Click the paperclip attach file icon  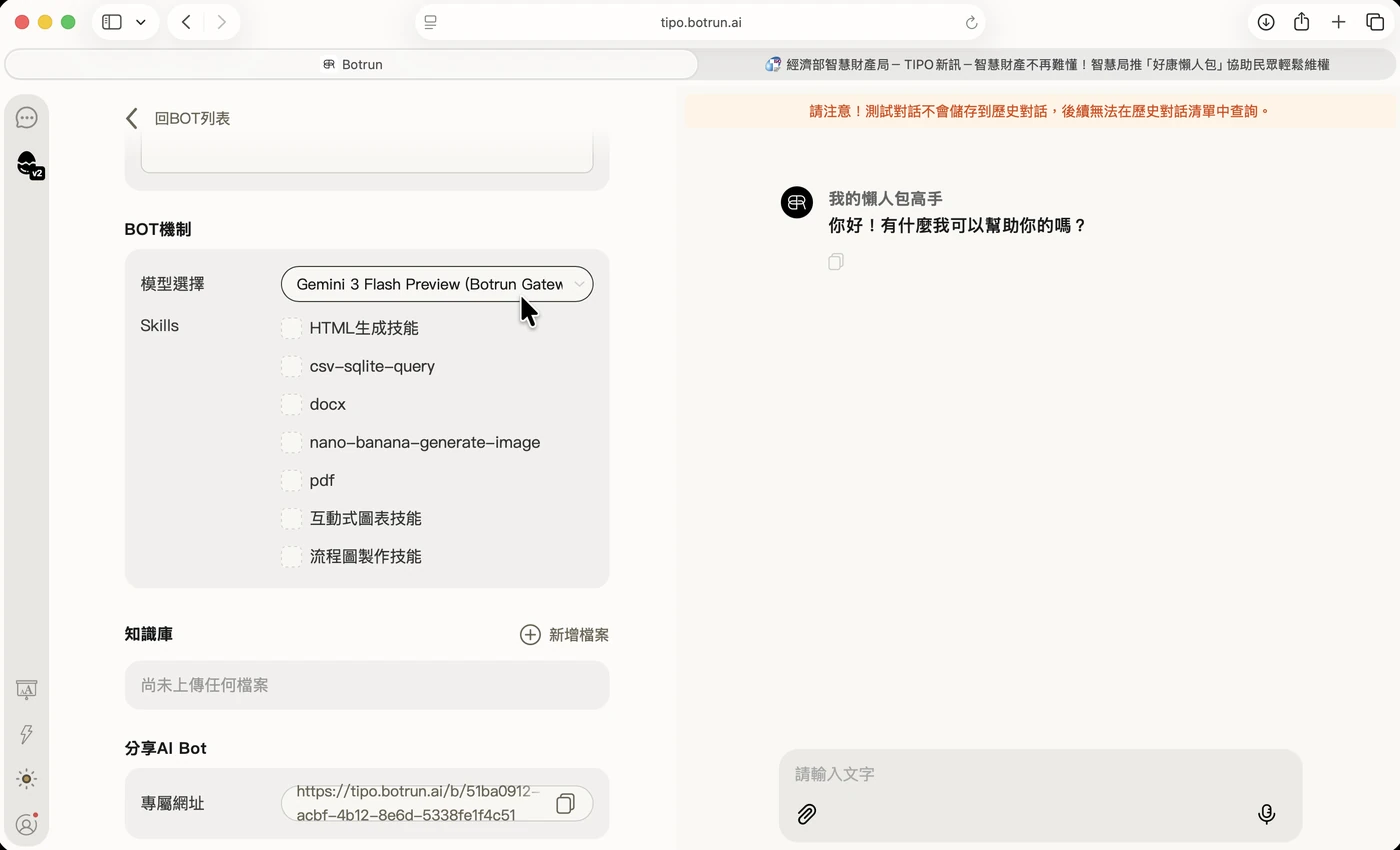[807, 814]
